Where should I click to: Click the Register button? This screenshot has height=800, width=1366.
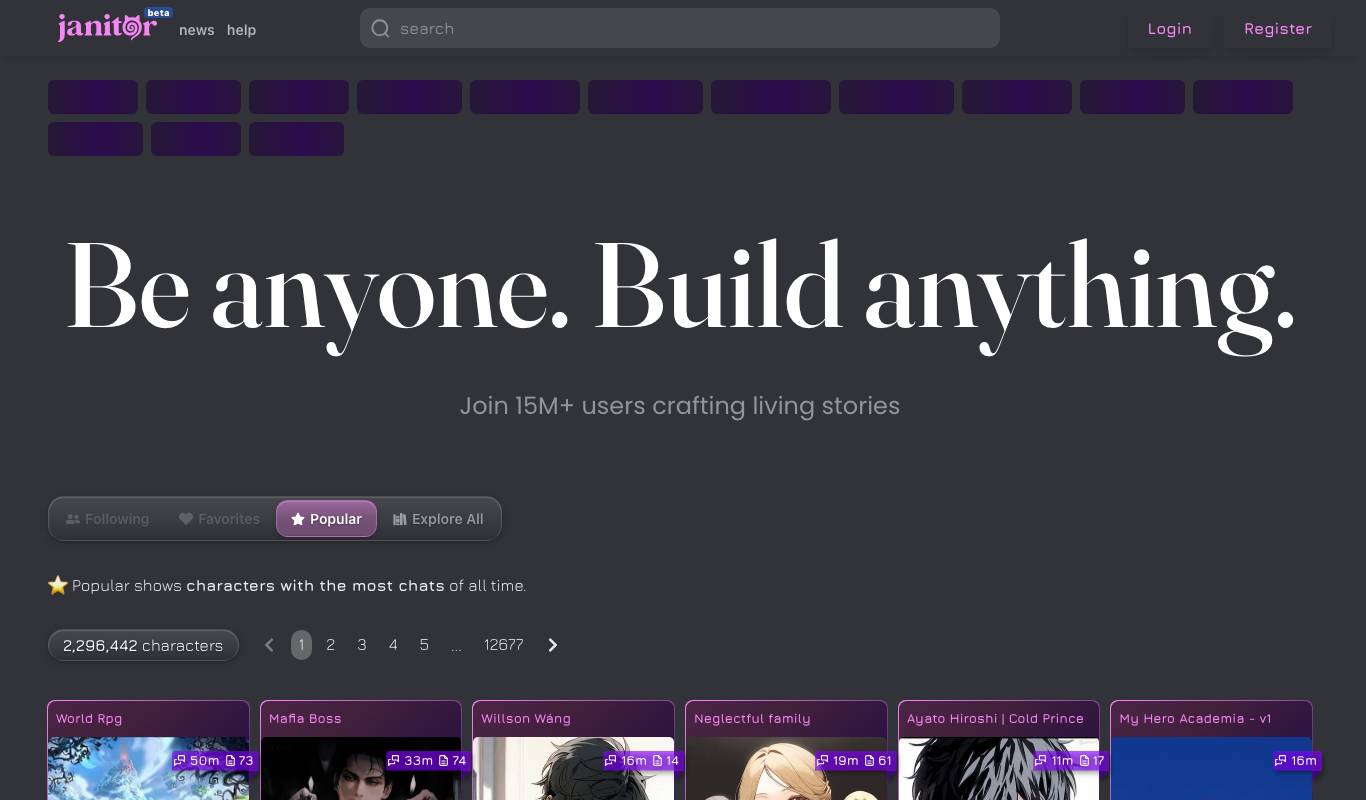tap(1278, 29)
